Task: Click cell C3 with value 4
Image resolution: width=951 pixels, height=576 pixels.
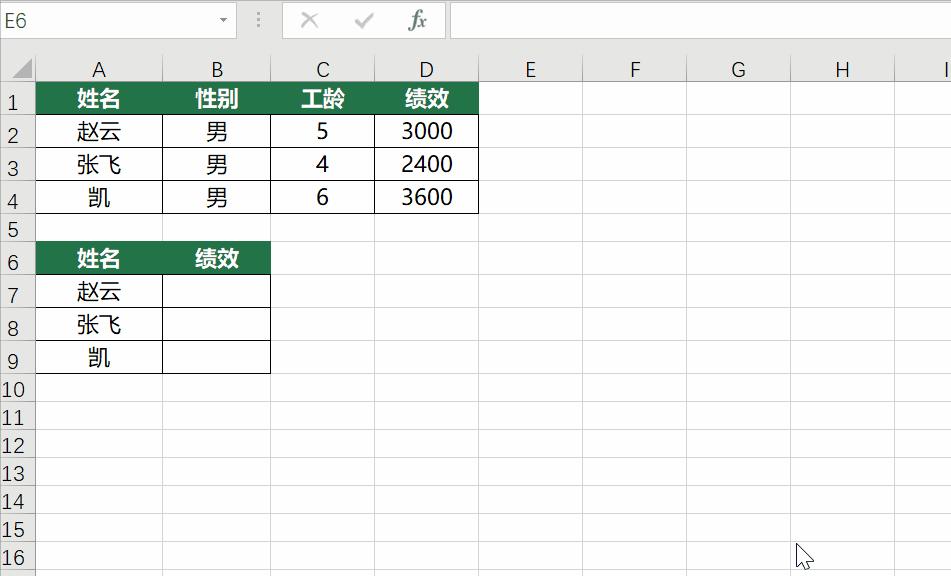Action: (x=323, y=164)
